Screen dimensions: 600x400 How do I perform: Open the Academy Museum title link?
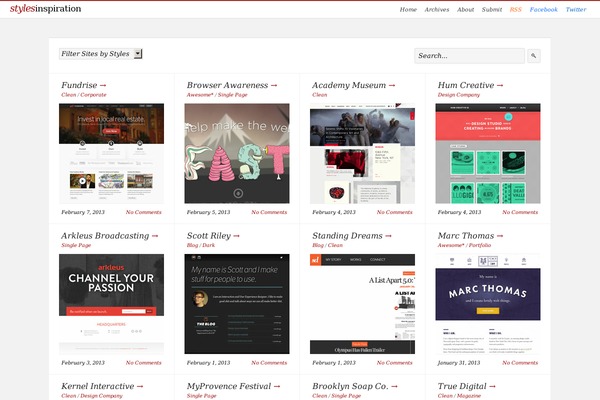pos(353,85)
